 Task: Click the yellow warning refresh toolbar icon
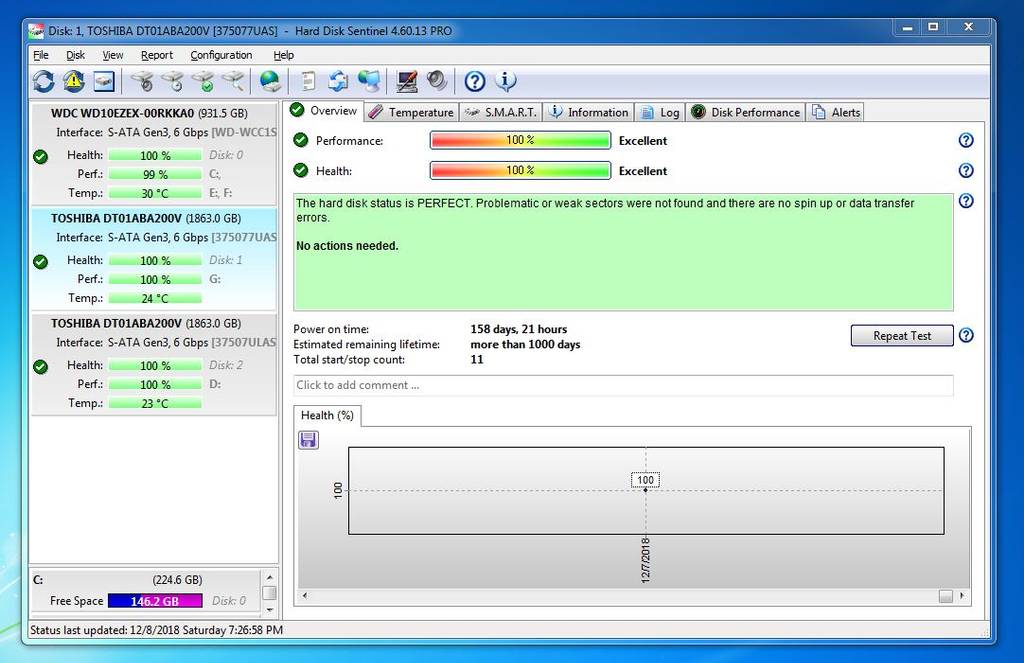[73, 81]
